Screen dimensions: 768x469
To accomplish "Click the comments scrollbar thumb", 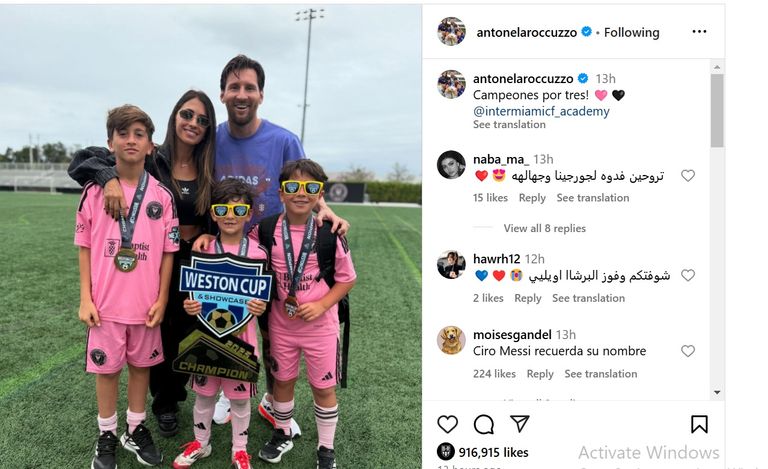I will [x=717, y=111].
